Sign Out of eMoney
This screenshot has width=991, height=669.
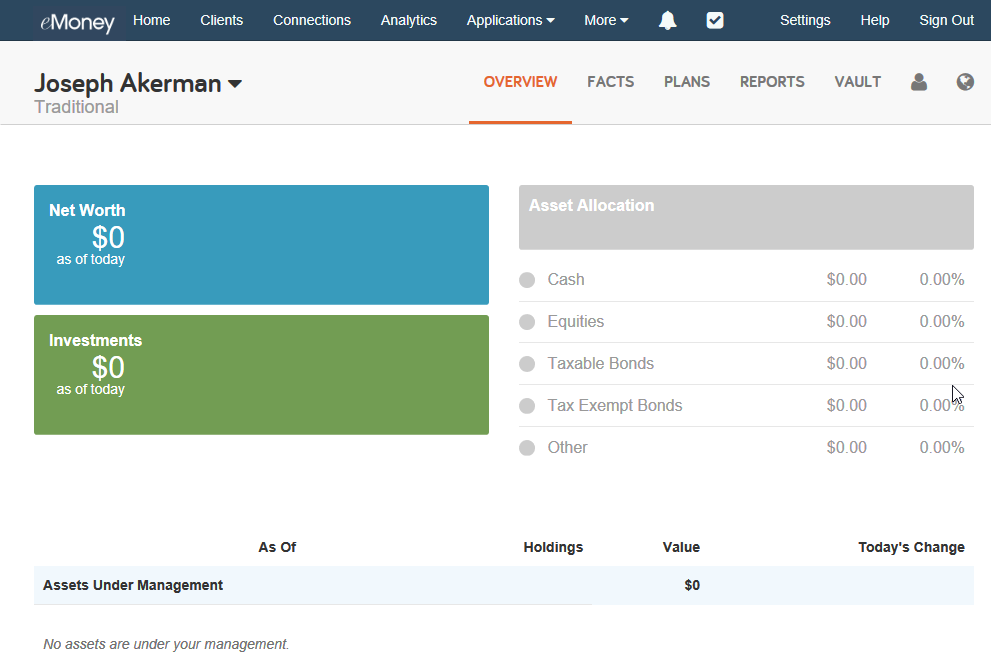click(x=945, y=19)
